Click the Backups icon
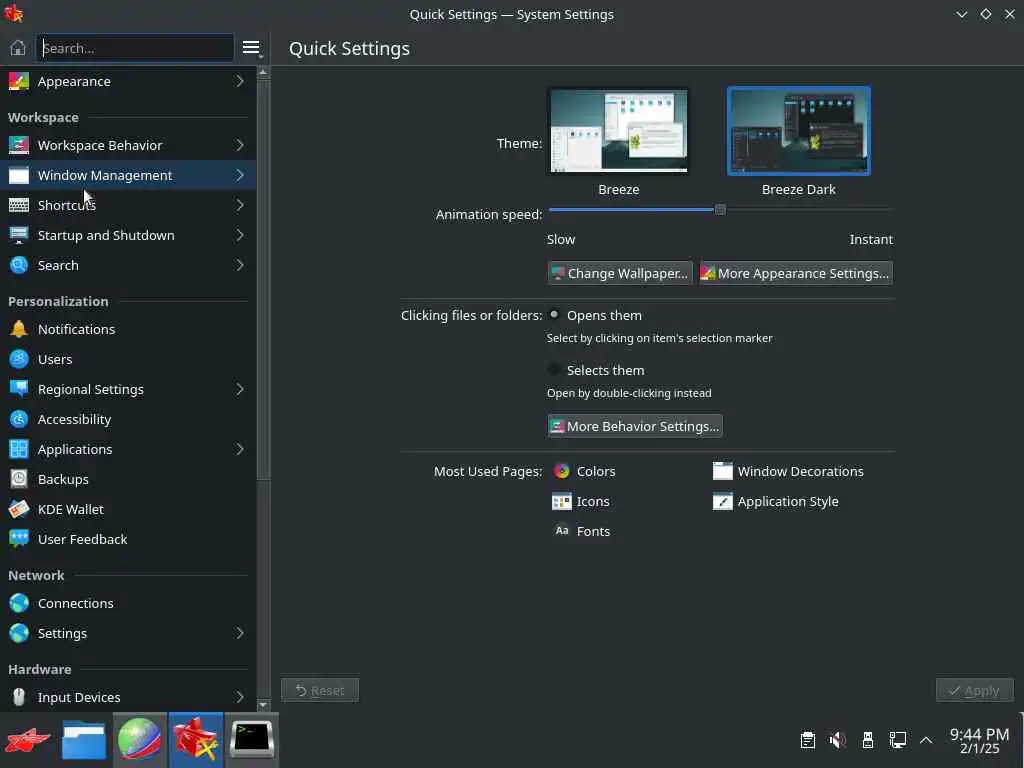This screenshot has height=768, width=1024. (x=19, y=479)
